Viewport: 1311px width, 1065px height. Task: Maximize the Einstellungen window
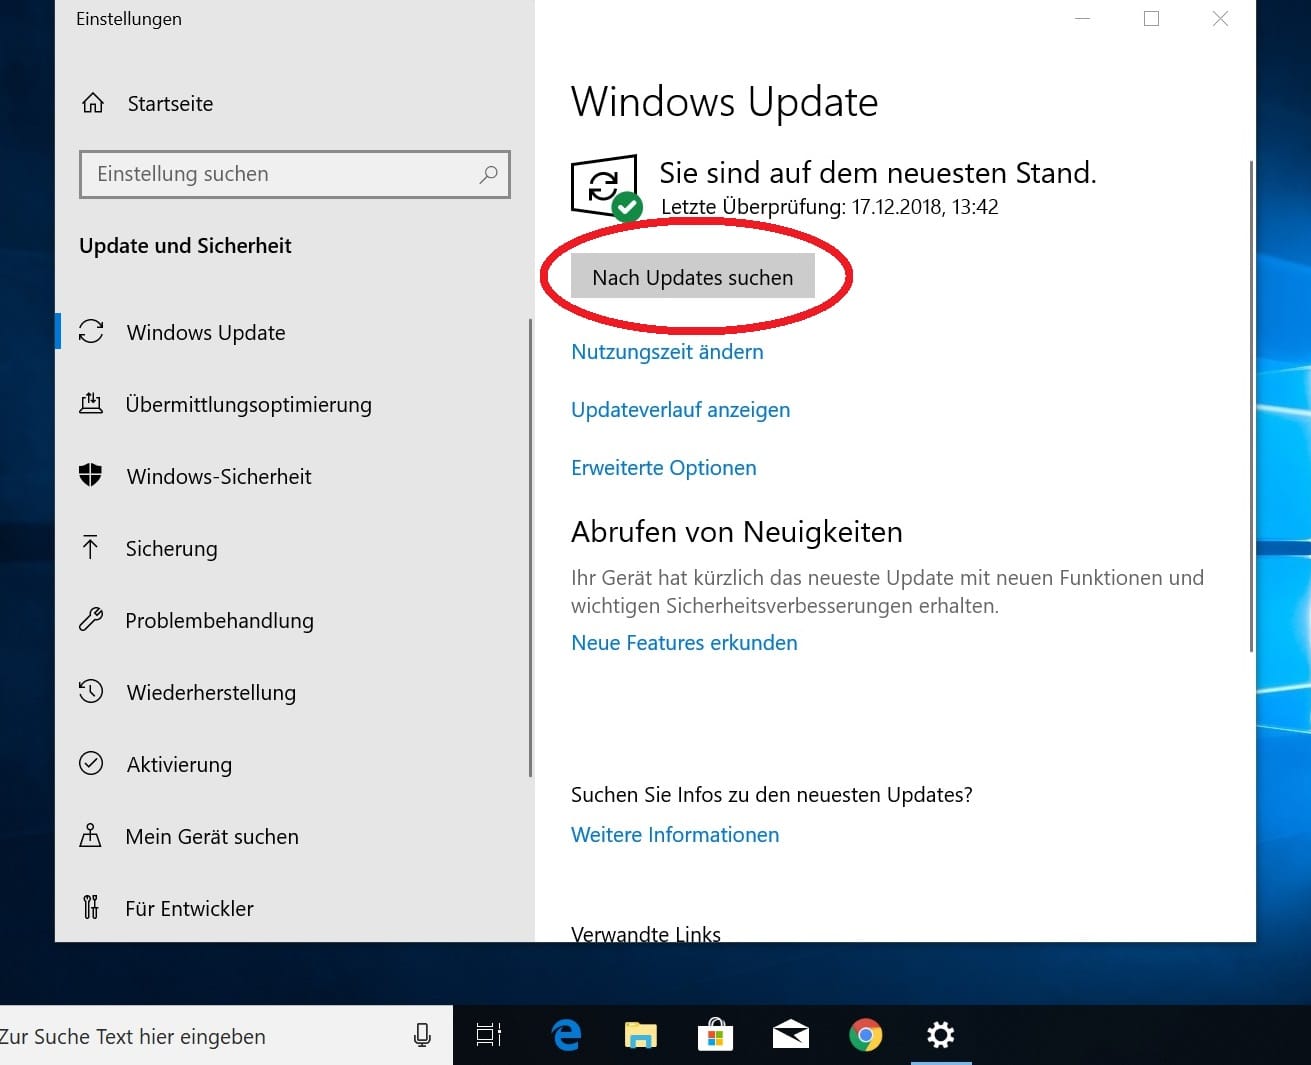tap(1151, 18)
